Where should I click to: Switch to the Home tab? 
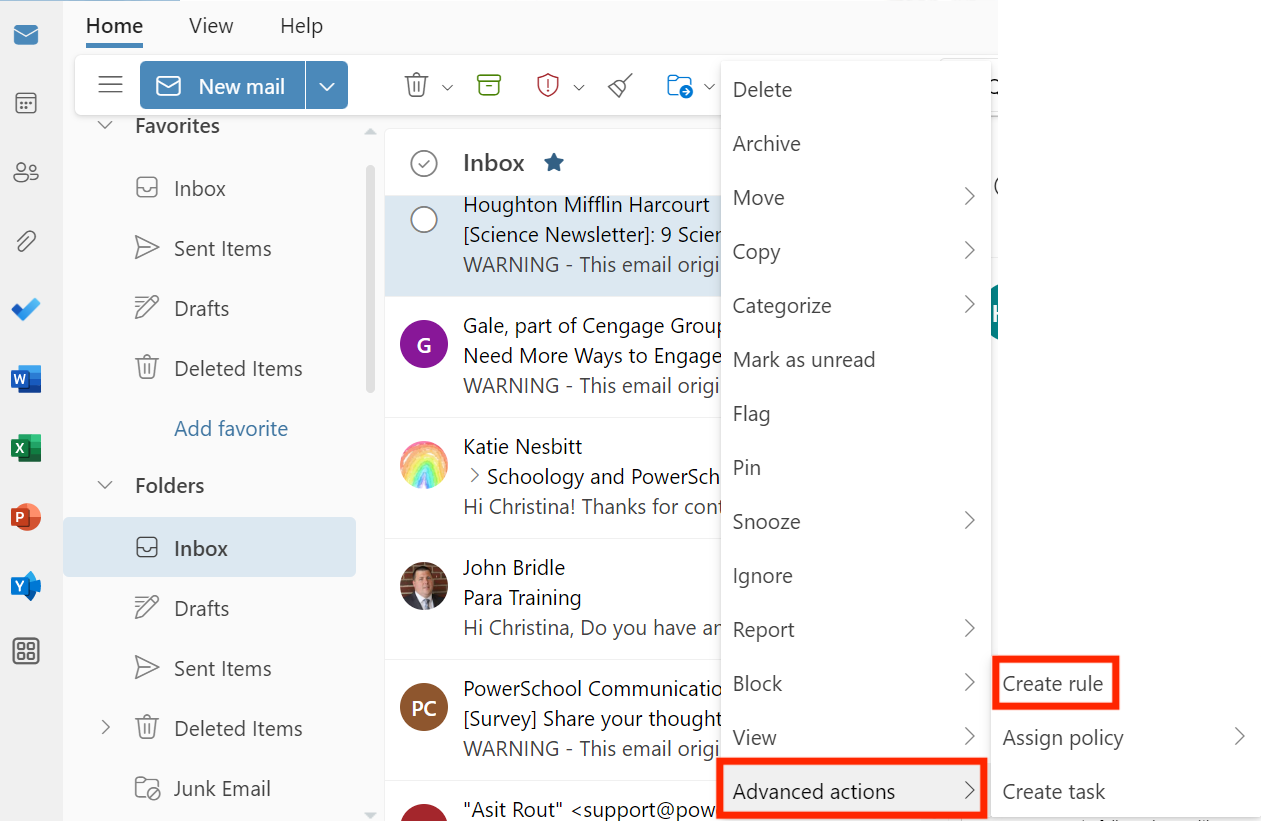coord(114,27)
